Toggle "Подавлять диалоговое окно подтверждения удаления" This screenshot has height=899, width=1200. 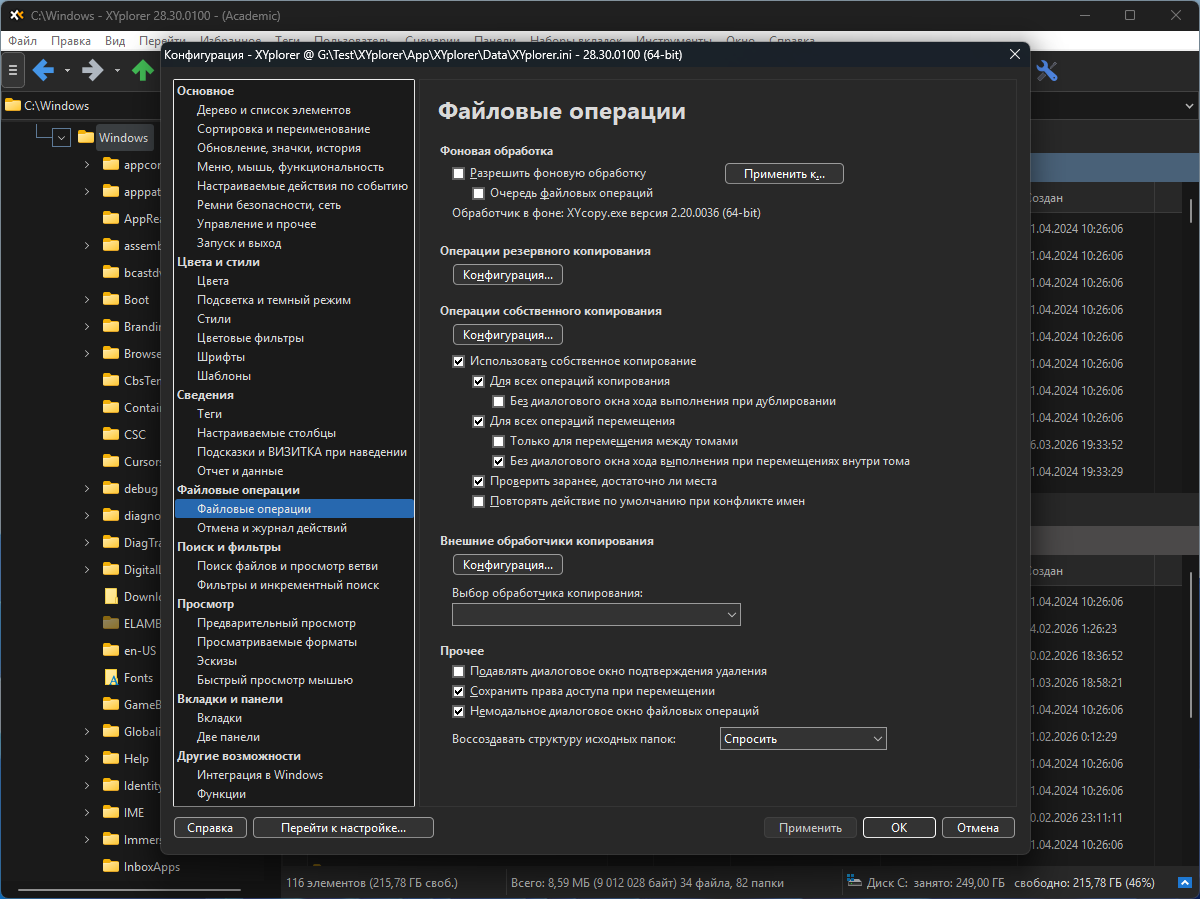click(459, 671)
